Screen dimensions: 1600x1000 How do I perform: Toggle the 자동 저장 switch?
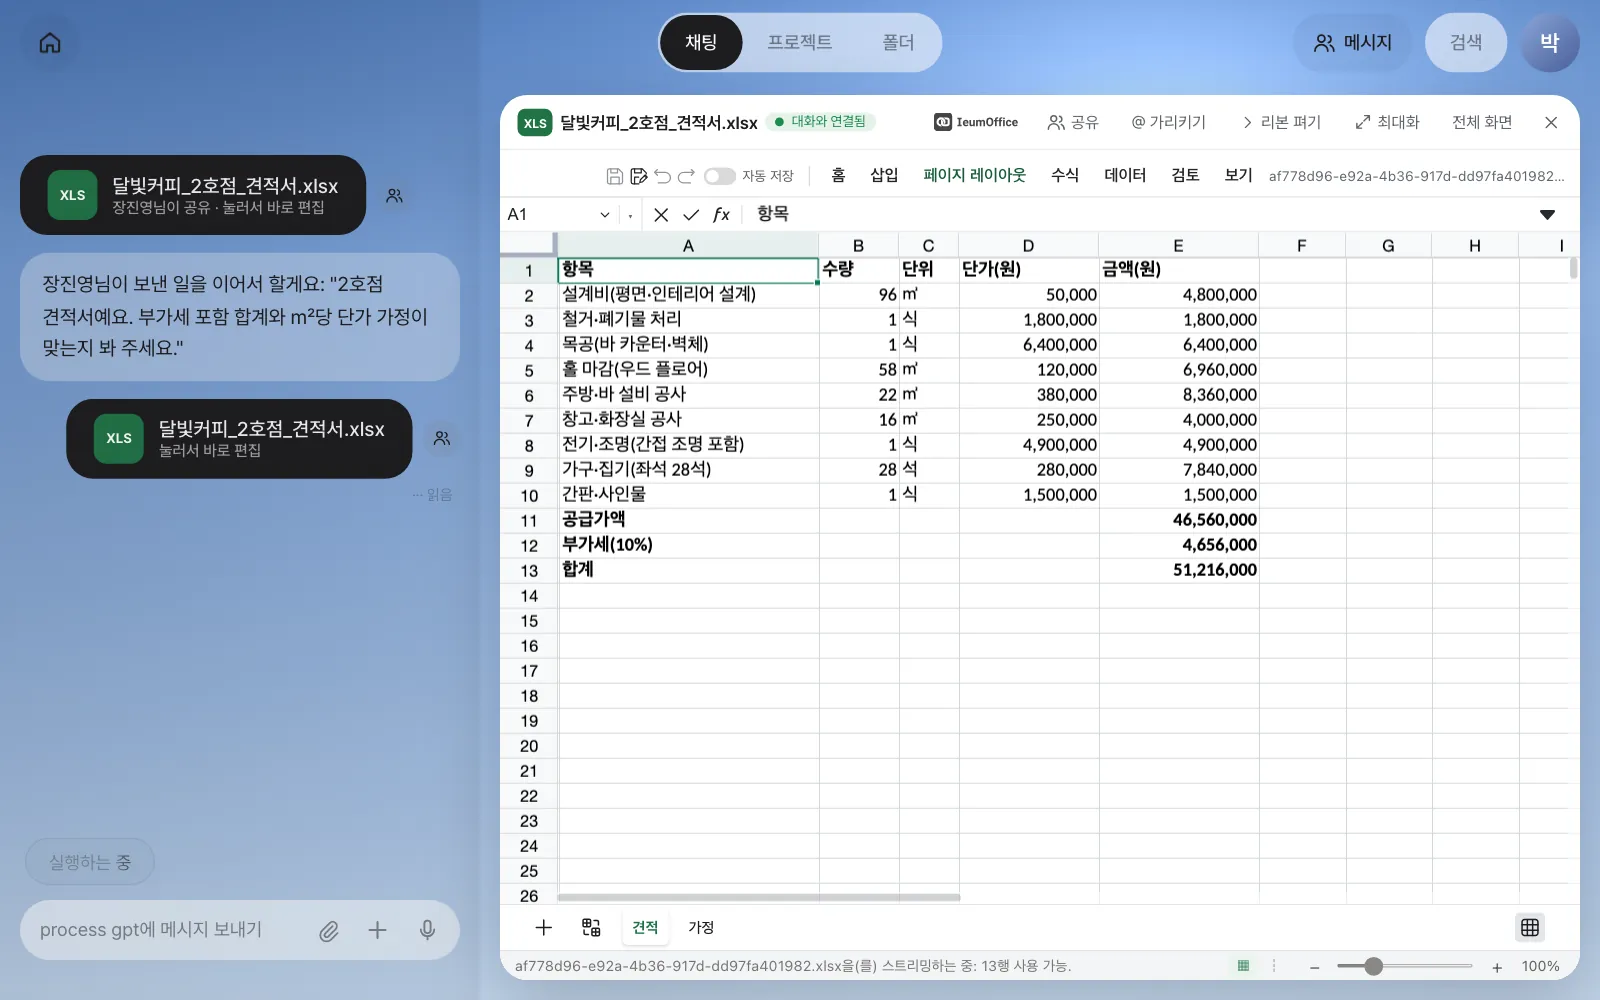tap(719, 176)
